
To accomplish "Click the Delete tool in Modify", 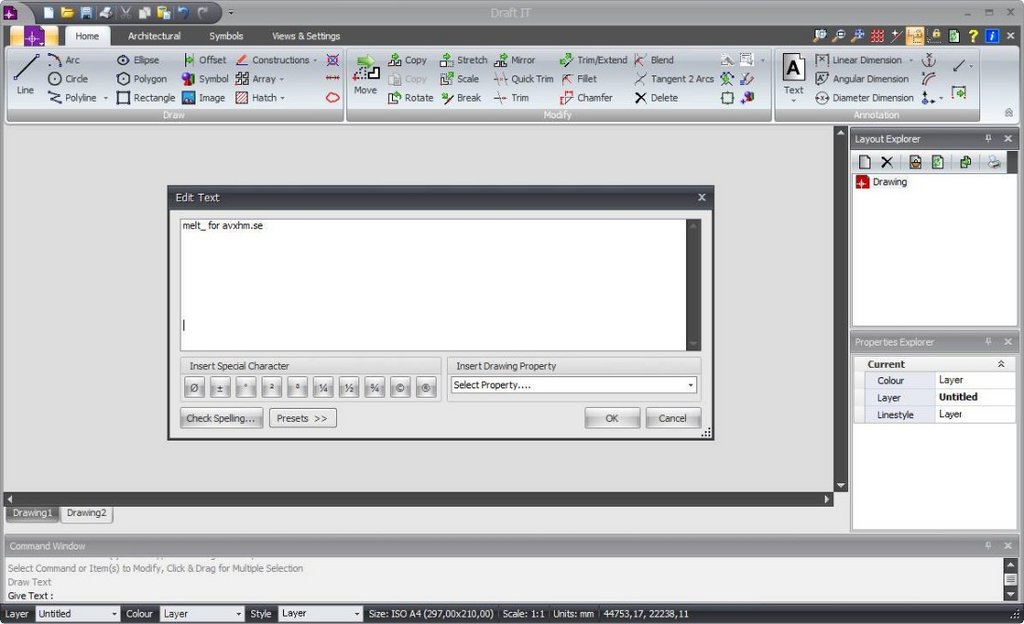I will (656, 98).
